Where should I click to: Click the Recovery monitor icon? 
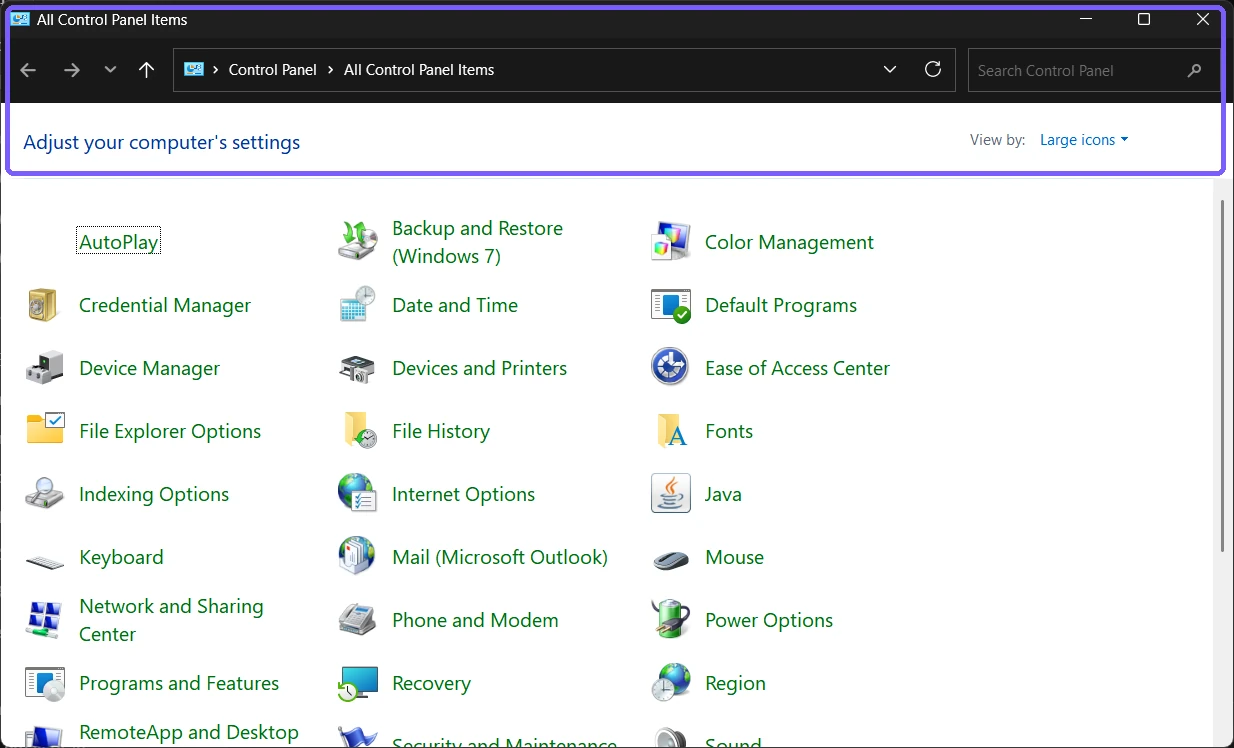(358, 684)
